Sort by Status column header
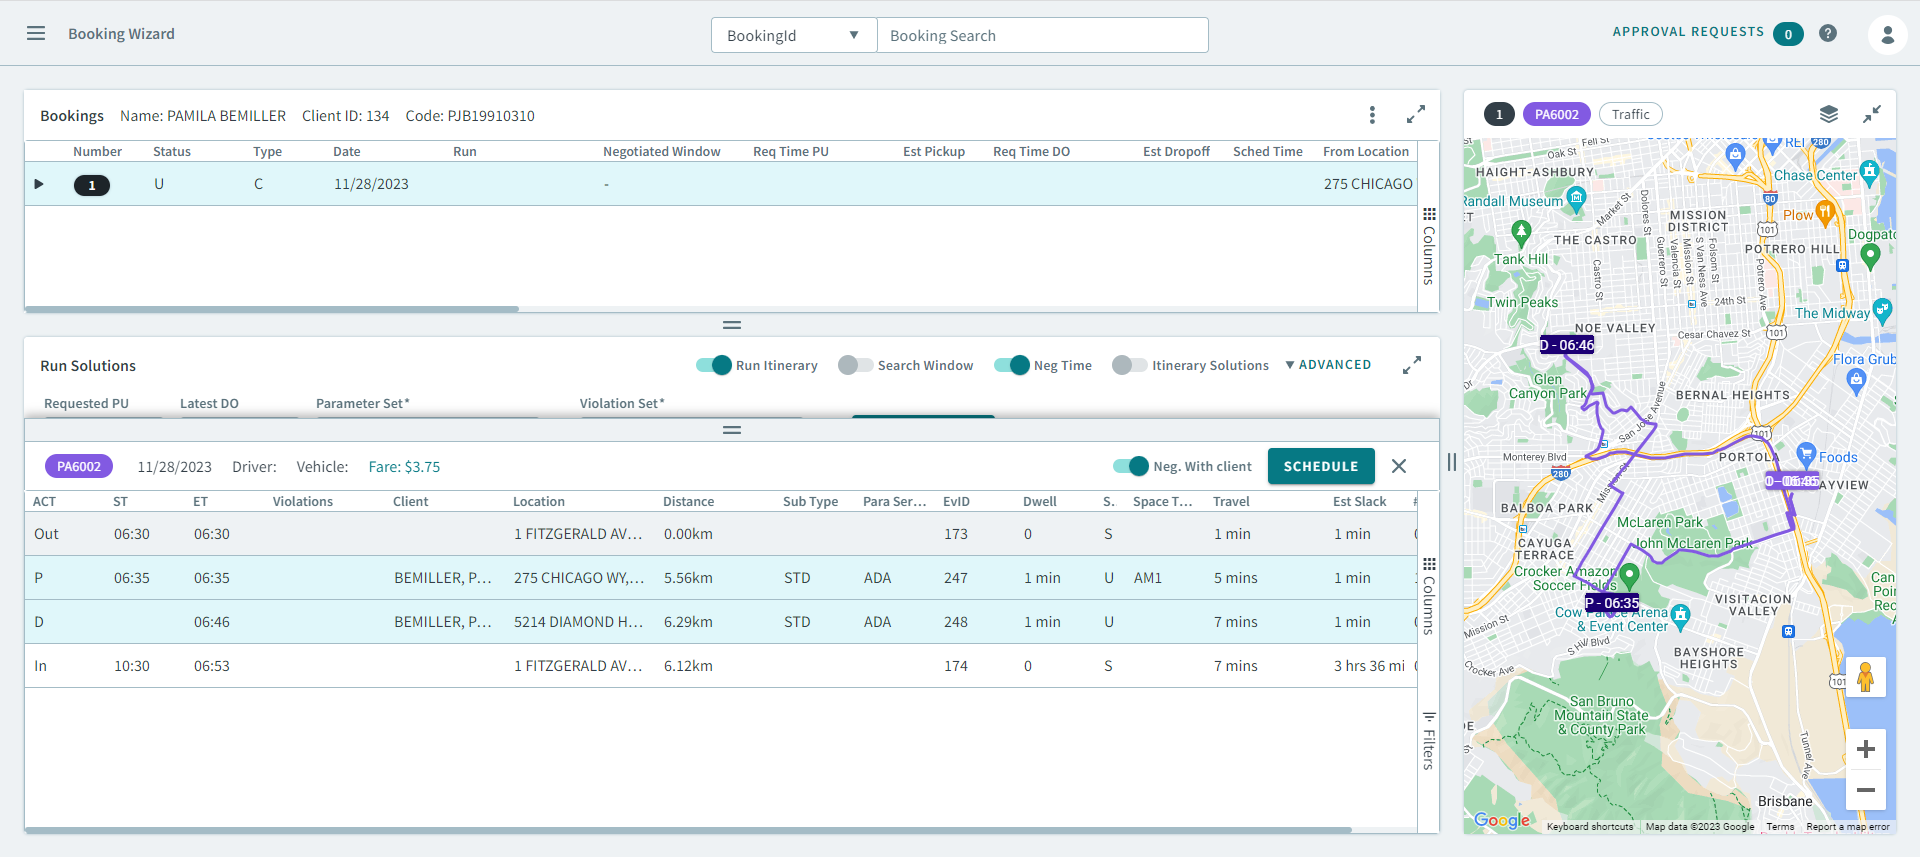The width and height of the screenshot is (1920, 857). [x=172, y=152]
